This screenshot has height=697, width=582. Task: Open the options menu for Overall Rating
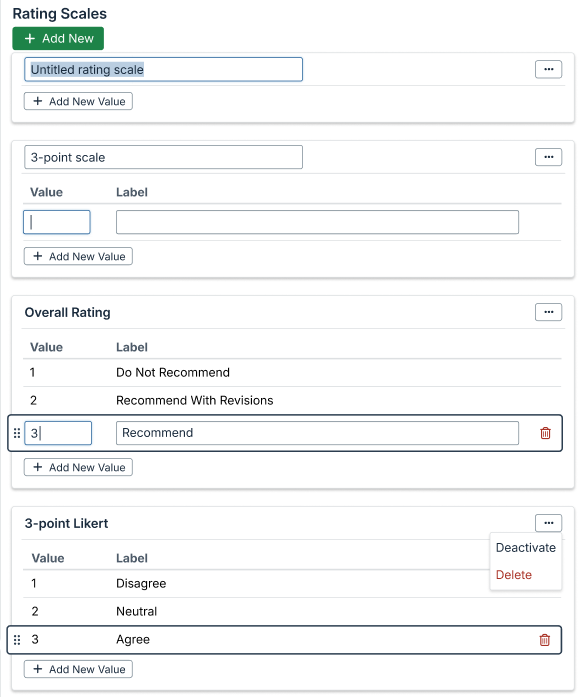pyautogui.click(x=548, y=312)
